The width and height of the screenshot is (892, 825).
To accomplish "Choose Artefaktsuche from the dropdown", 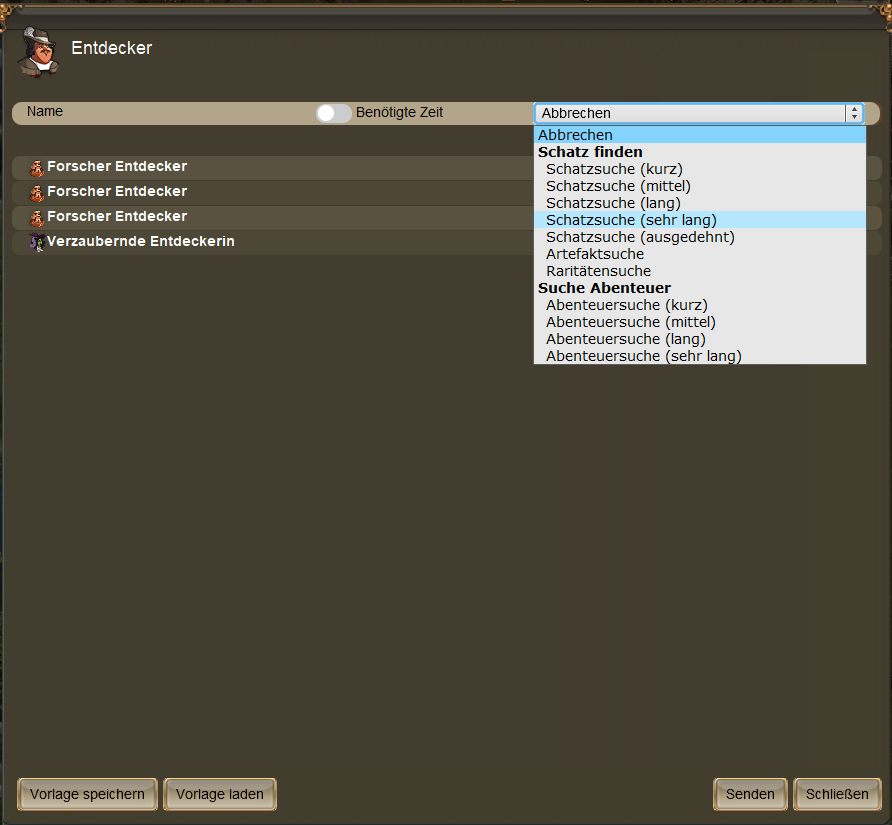I will click(595, 254).
